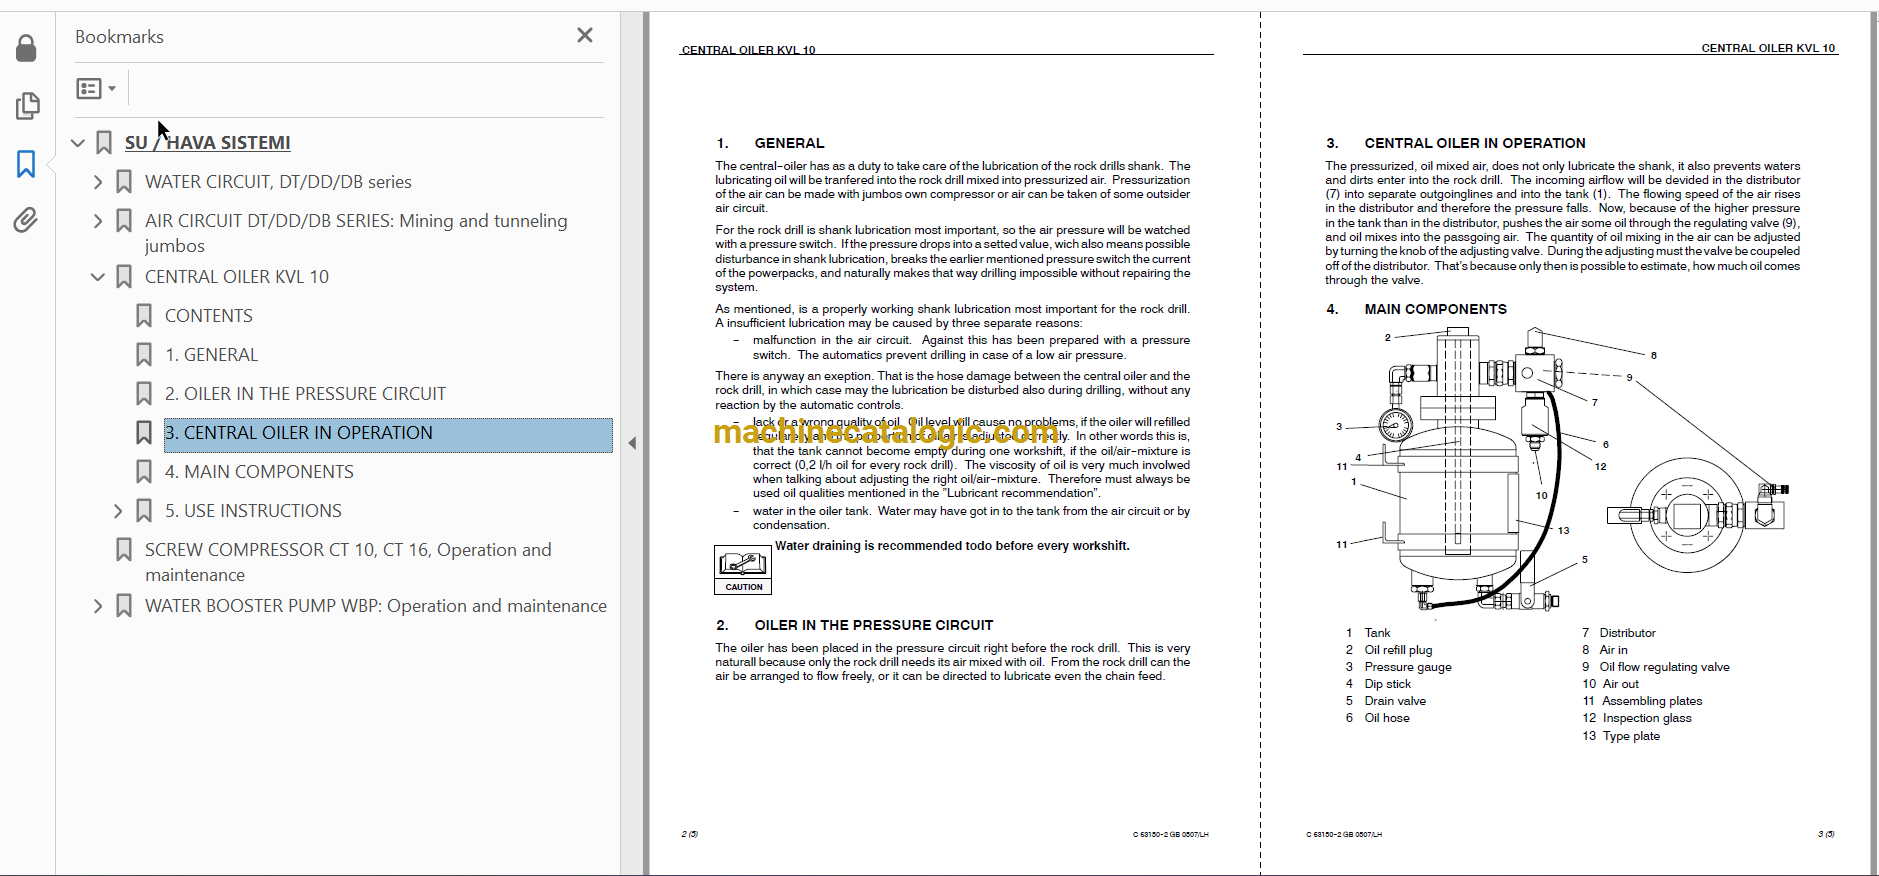Image resolution: width=1879 pixels, height=876 pixels.
Task: Click bookmark icon beside WATER BOOSTER PUMP entry
Action: pyautogui.click(x=124, y=606)
